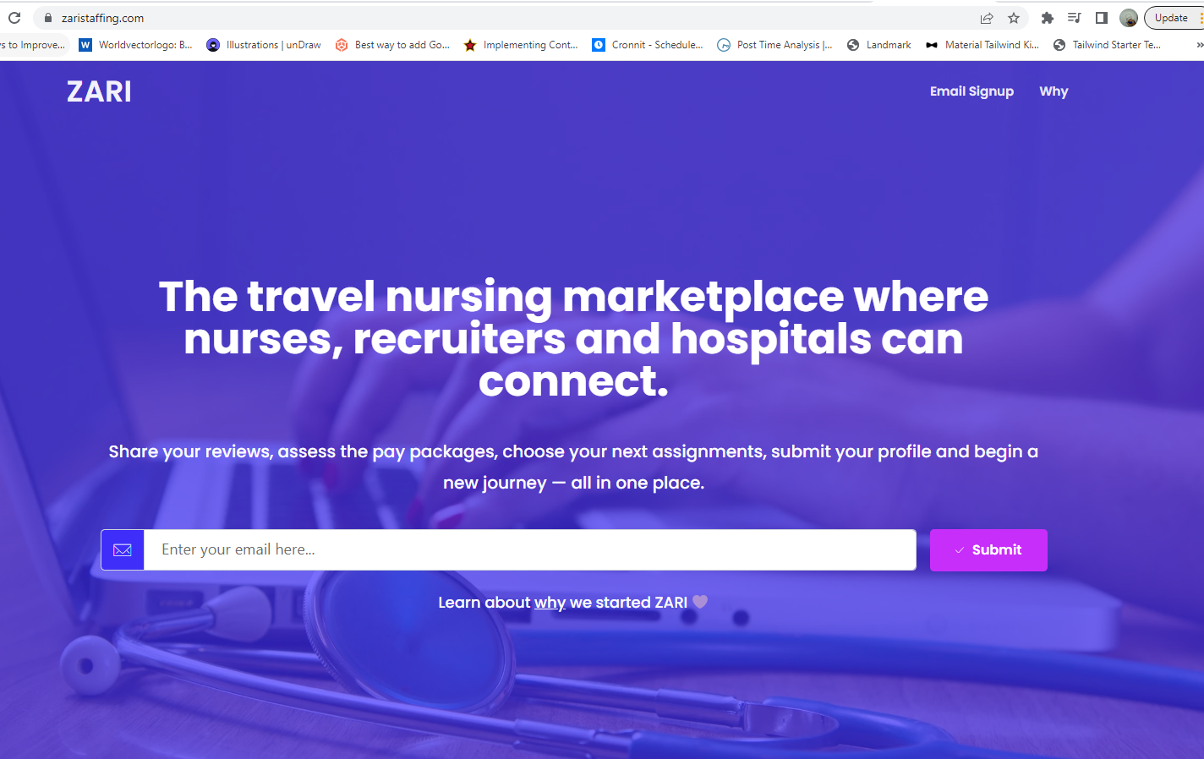Viewport: 1204px width, 760px height.
Task: Click the Chrome profile avatar
Action: [x=1129, y=18]
